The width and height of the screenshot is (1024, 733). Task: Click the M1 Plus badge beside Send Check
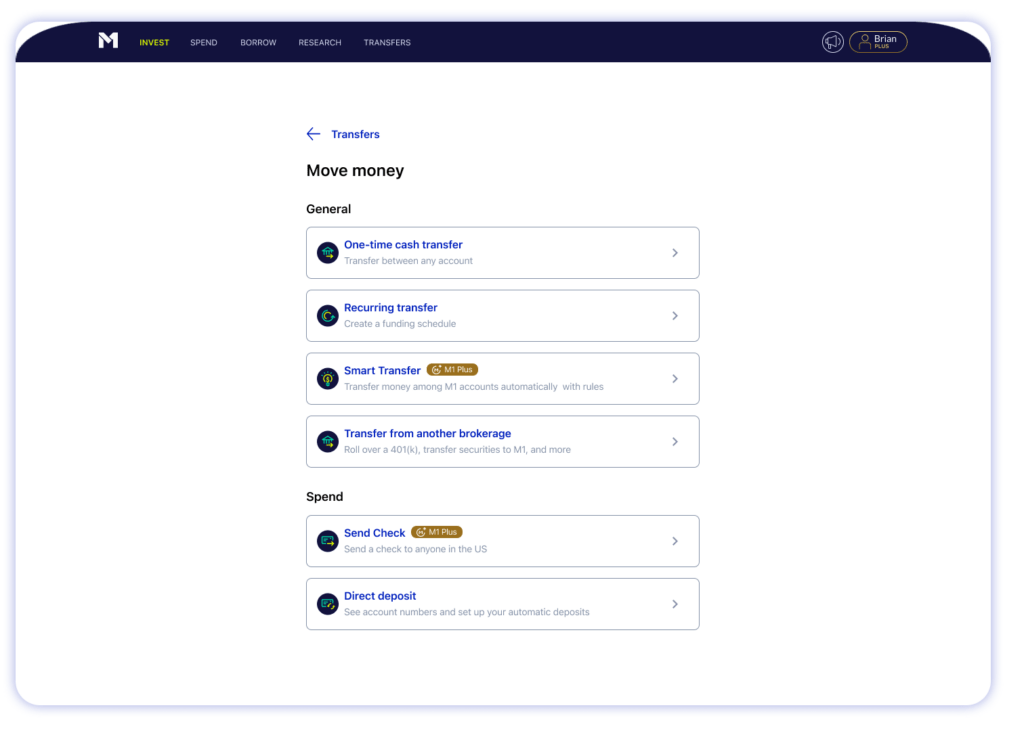pyautogui.click(x=437, y=532)
